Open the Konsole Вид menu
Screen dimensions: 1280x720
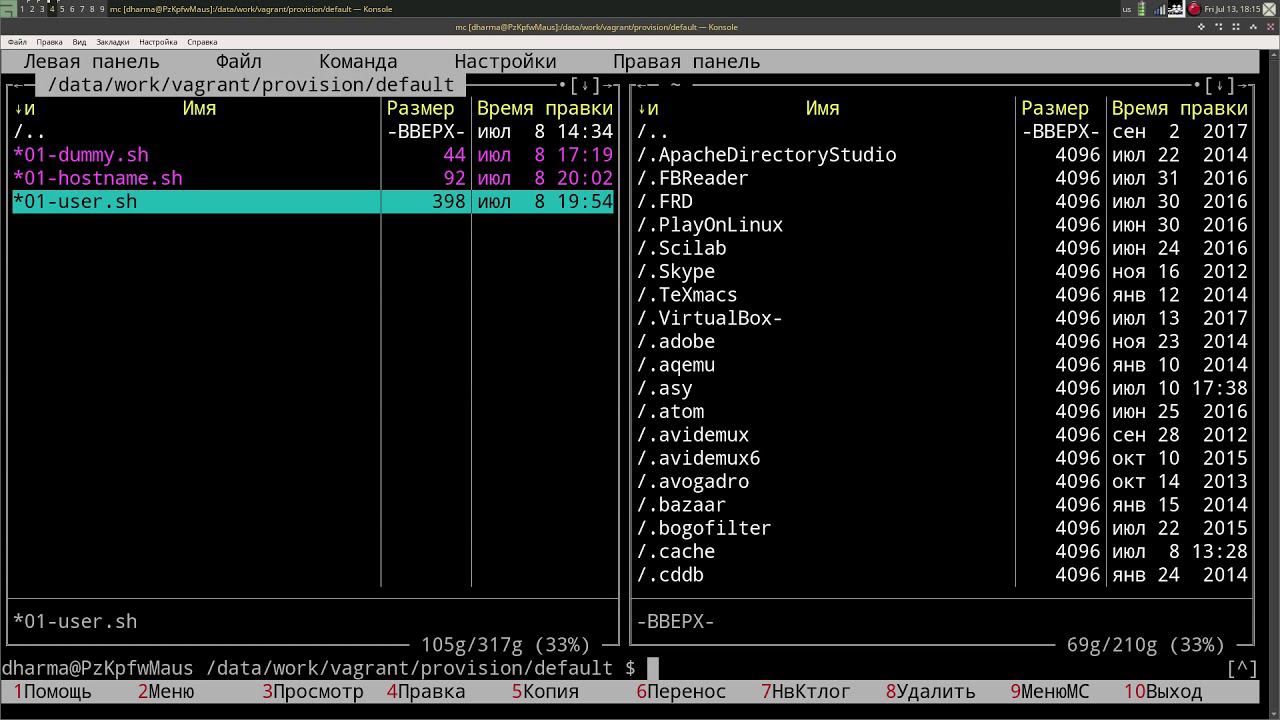pos(79,42)
